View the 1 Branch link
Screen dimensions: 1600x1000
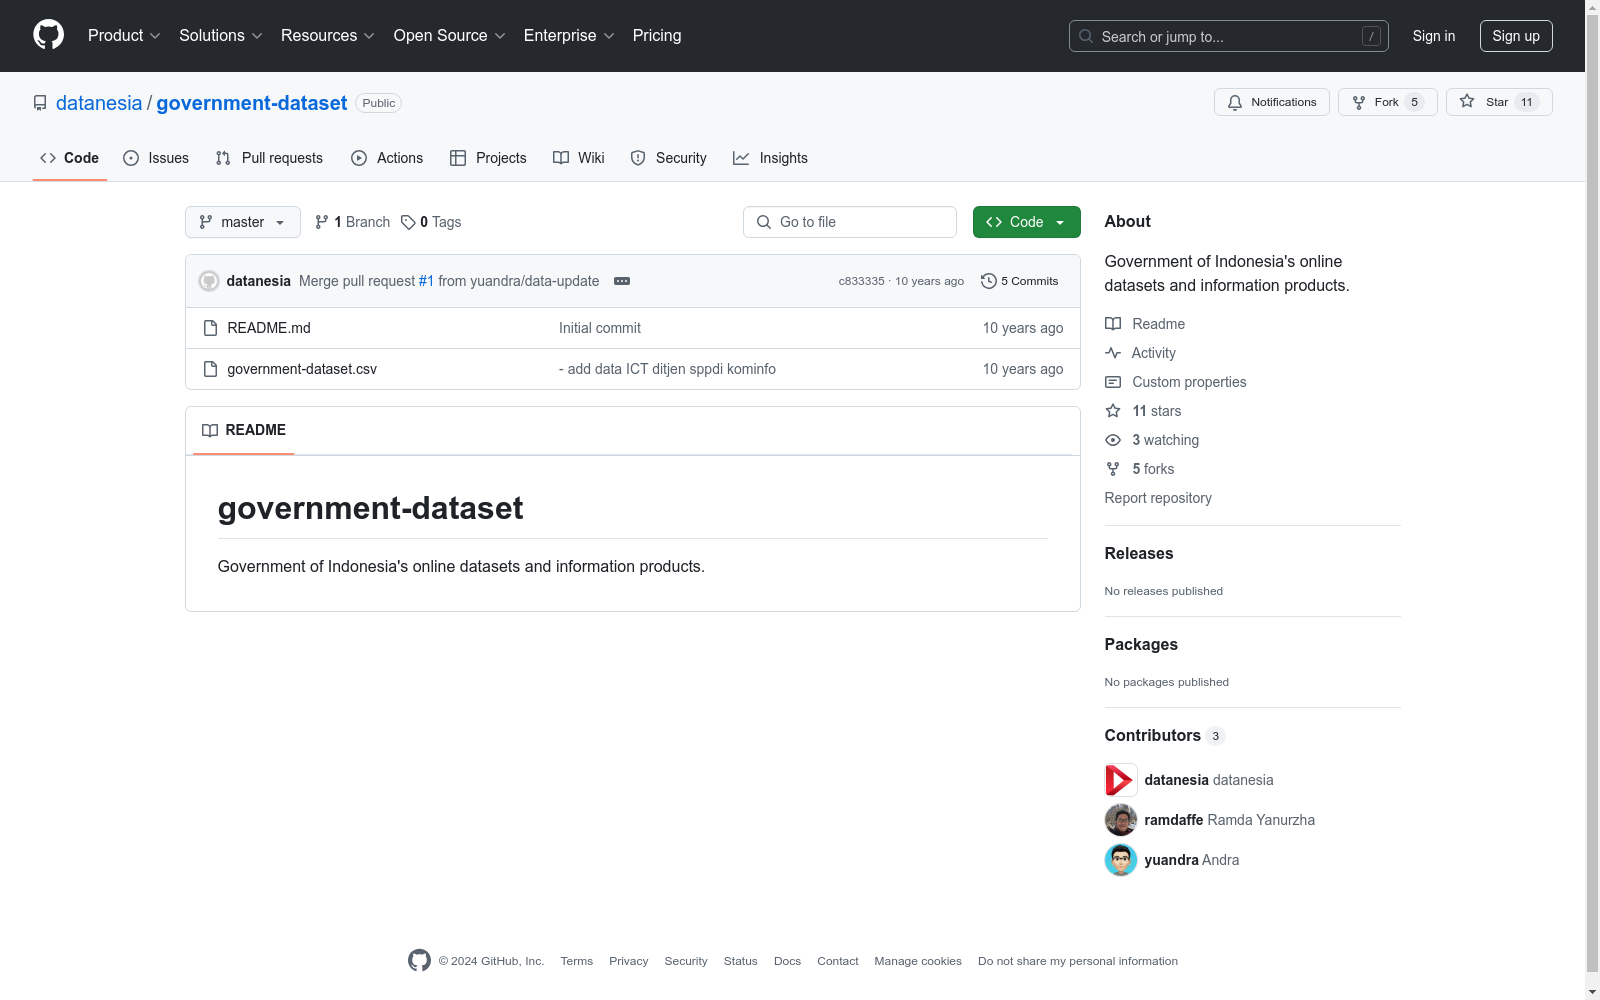coord(352,222)
